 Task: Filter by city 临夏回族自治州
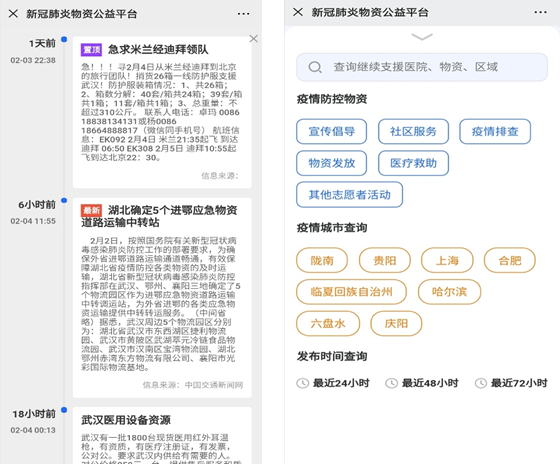pyautogui.click(x=351, y=292)
